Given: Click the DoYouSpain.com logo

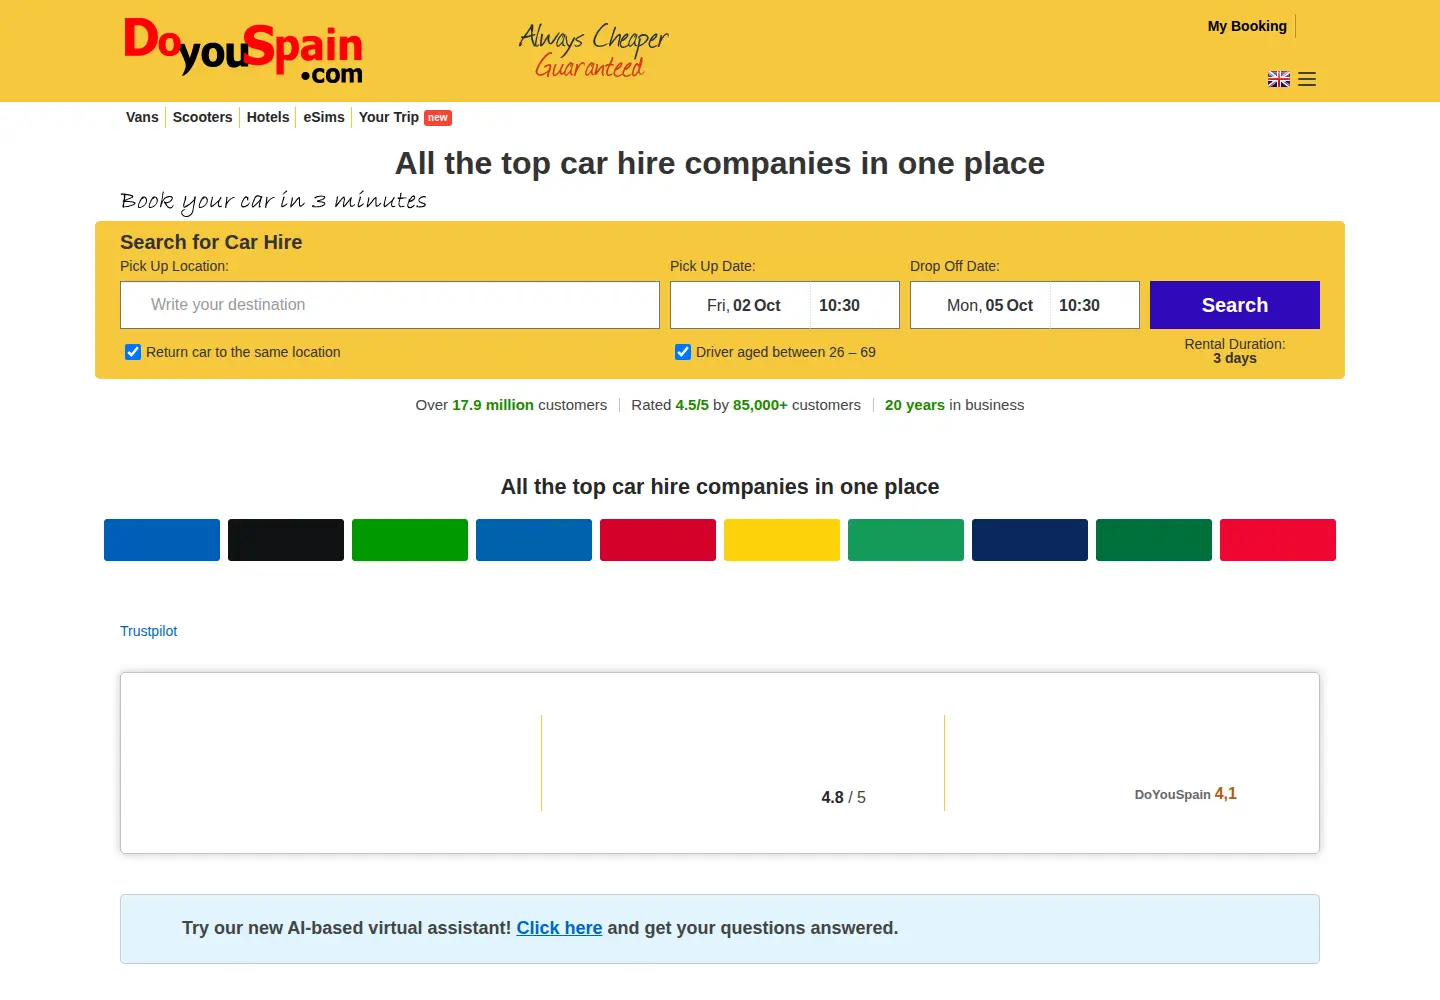Looking at the screenshot, I should [243, 50].
